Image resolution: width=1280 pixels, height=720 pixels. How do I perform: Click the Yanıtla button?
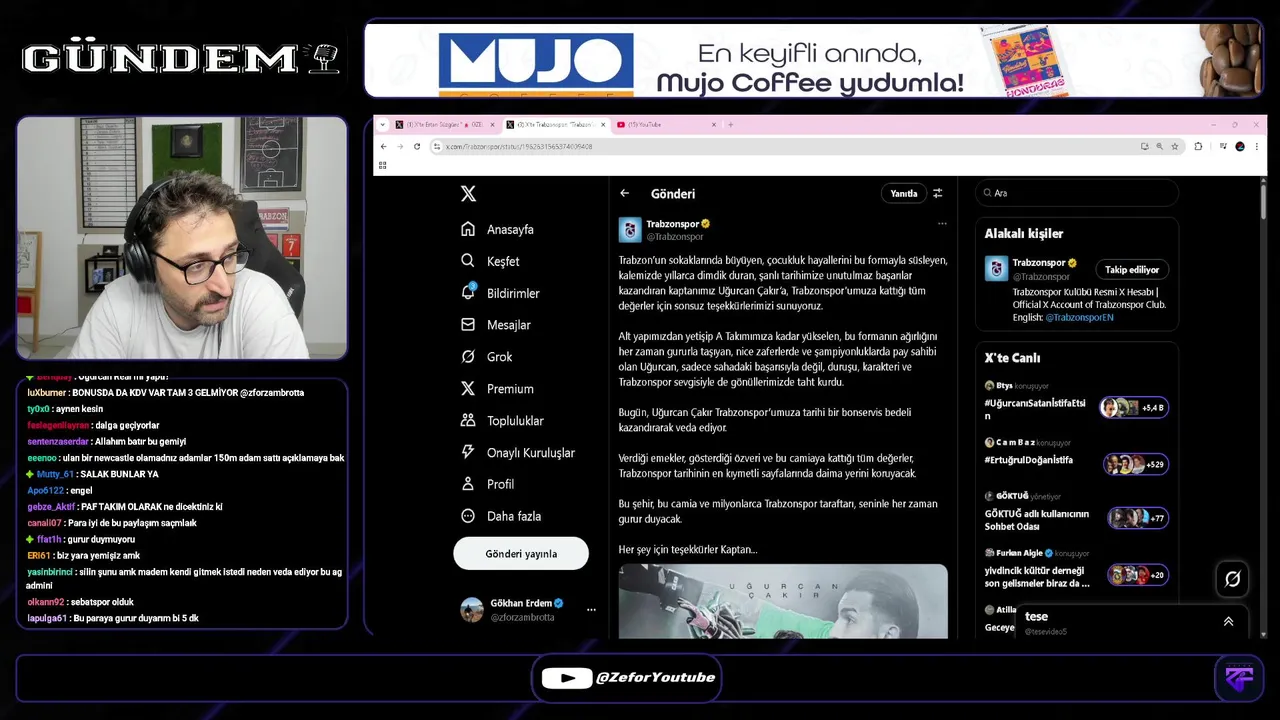point(904,194)
